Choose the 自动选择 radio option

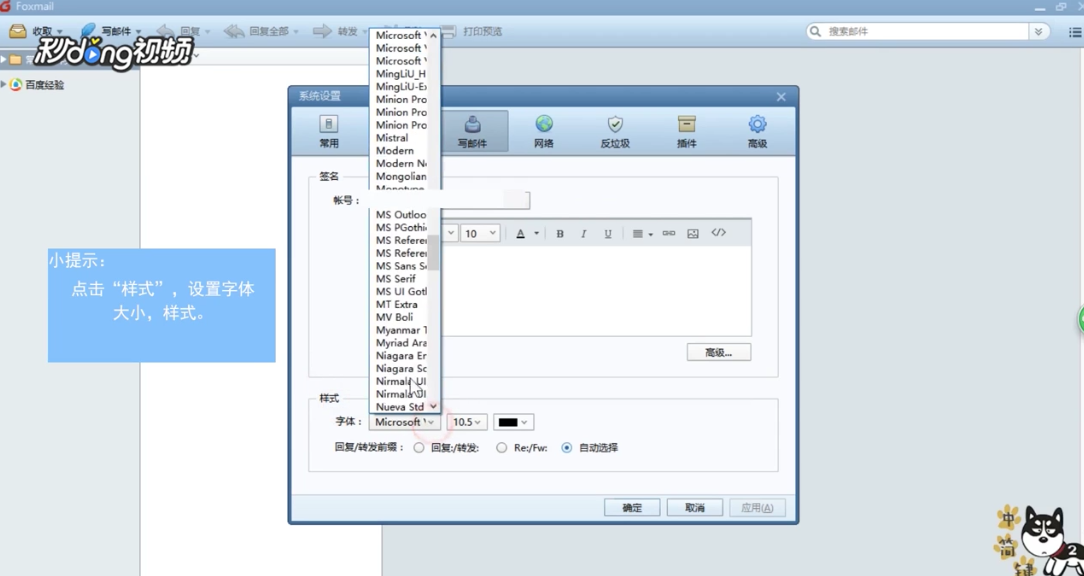pos(566,447)
